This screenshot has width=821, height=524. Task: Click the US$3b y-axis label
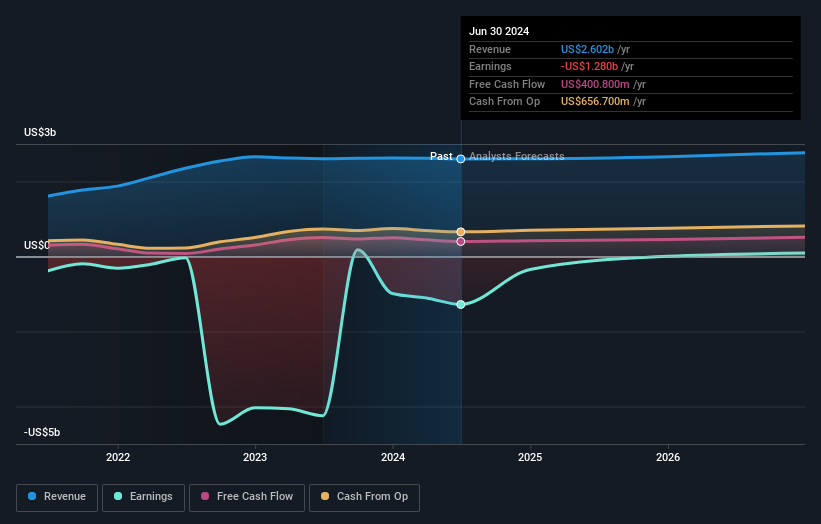point(40,132)
